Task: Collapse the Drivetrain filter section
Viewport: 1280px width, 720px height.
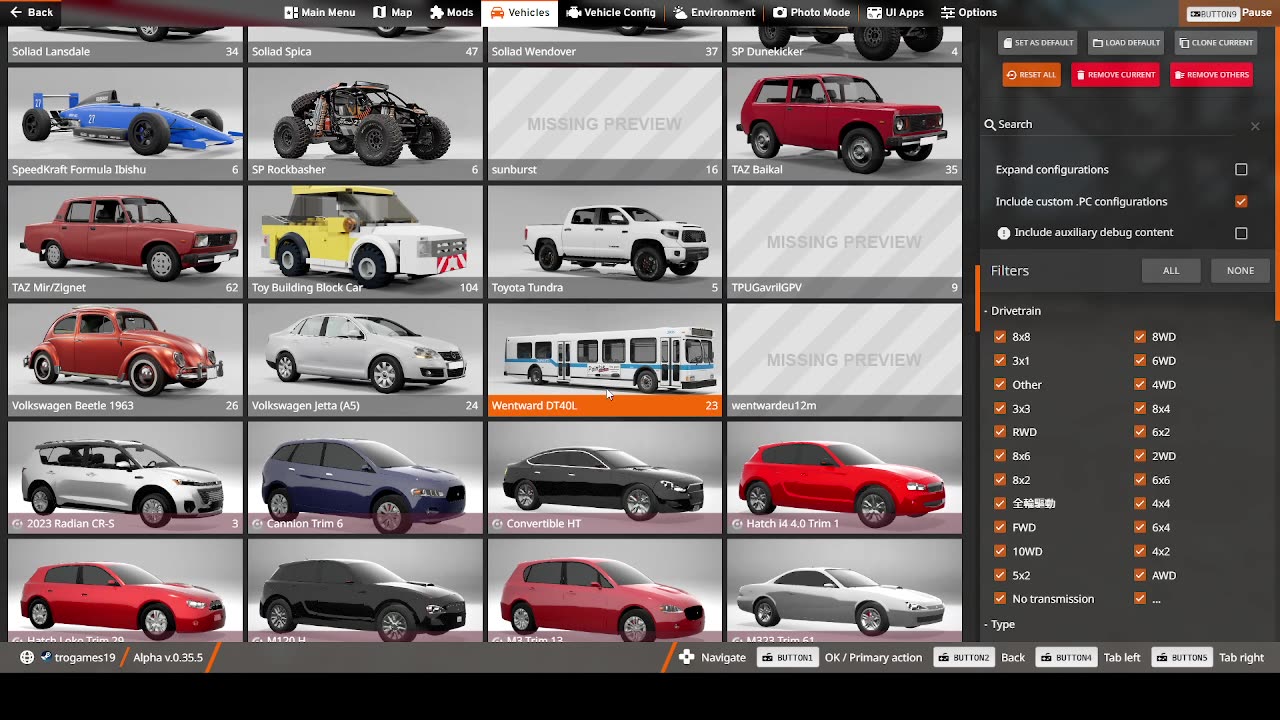Action: 1012,311
